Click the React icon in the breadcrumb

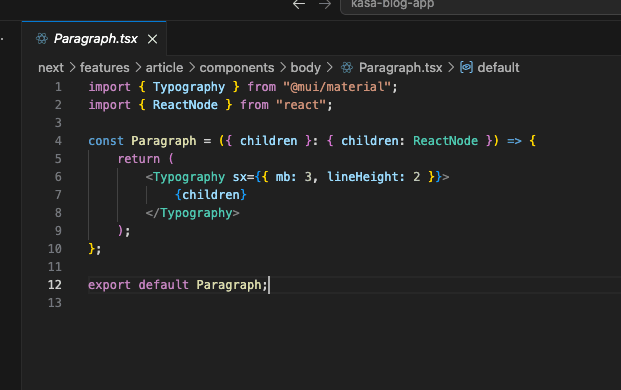tap(347, 68)
